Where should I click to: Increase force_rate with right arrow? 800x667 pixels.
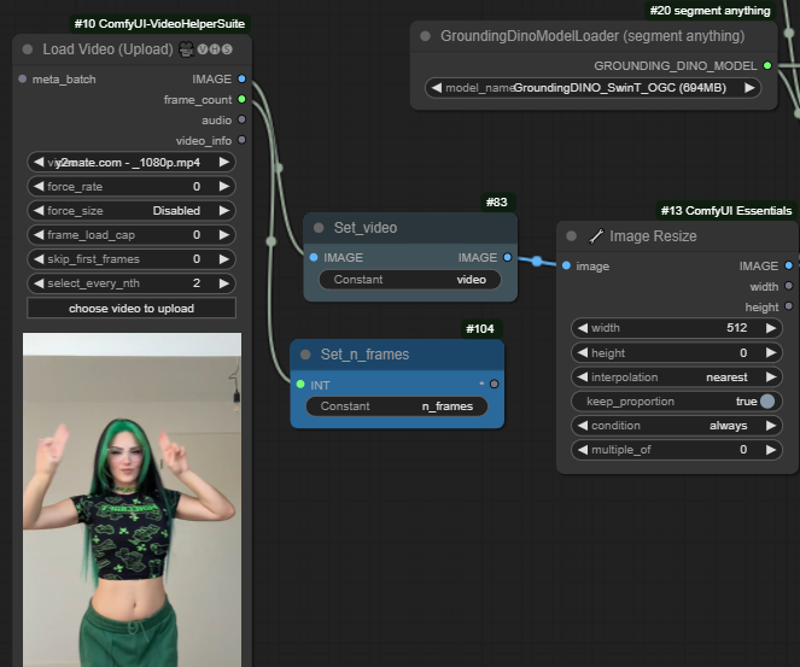(x=224, y=187)
